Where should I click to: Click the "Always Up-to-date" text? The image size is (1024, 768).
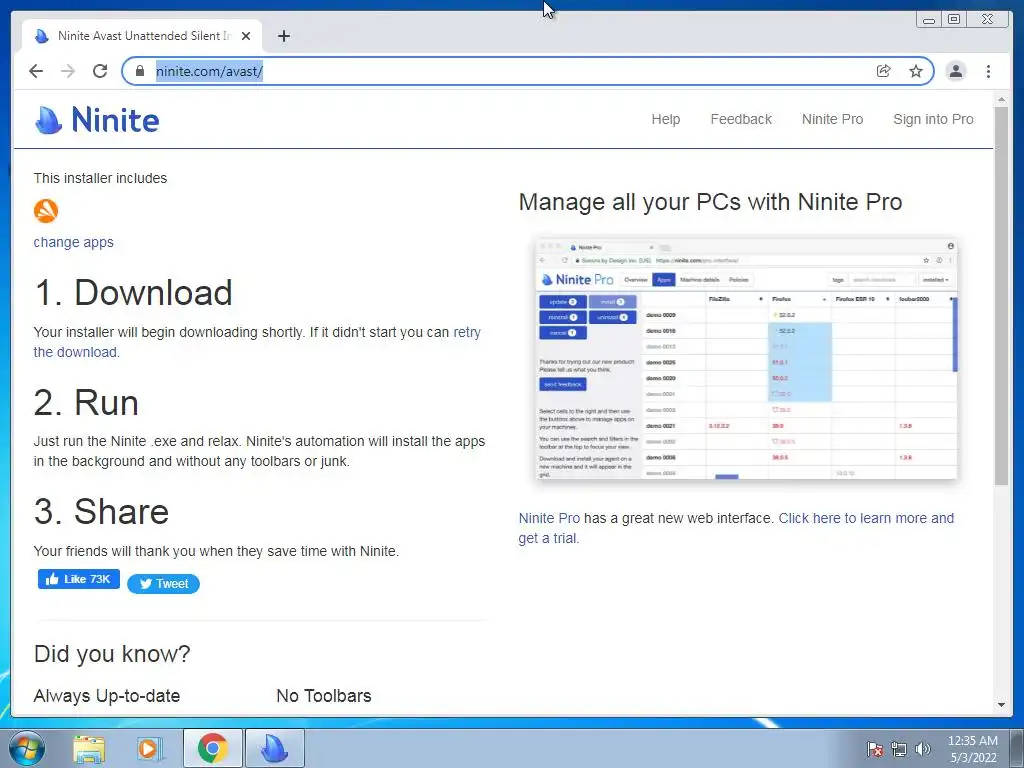pyautogui.click(x=106, y=696)
